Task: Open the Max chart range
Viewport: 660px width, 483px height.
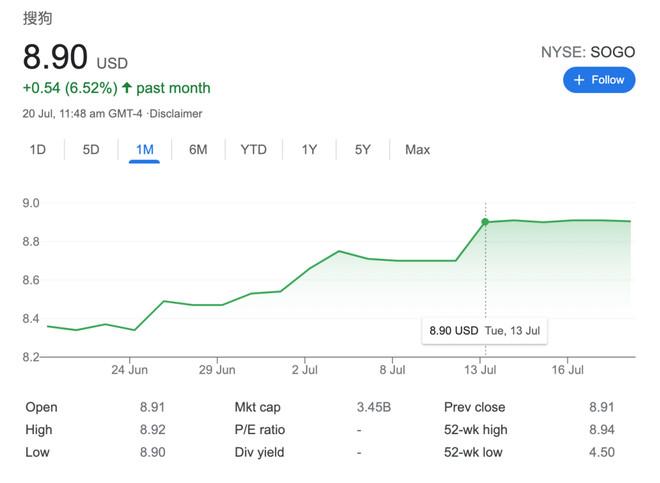Action: click(418, 149)
